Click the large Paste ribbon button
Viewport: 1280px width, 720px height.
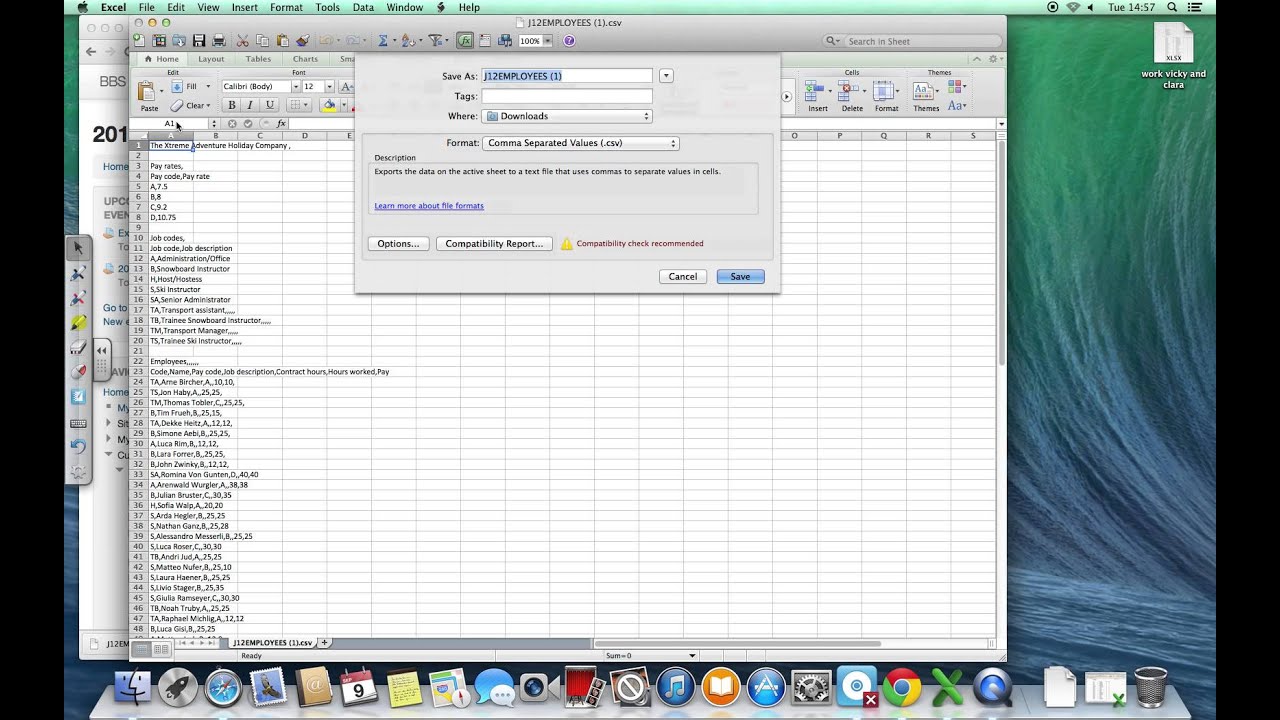point(148,96)
